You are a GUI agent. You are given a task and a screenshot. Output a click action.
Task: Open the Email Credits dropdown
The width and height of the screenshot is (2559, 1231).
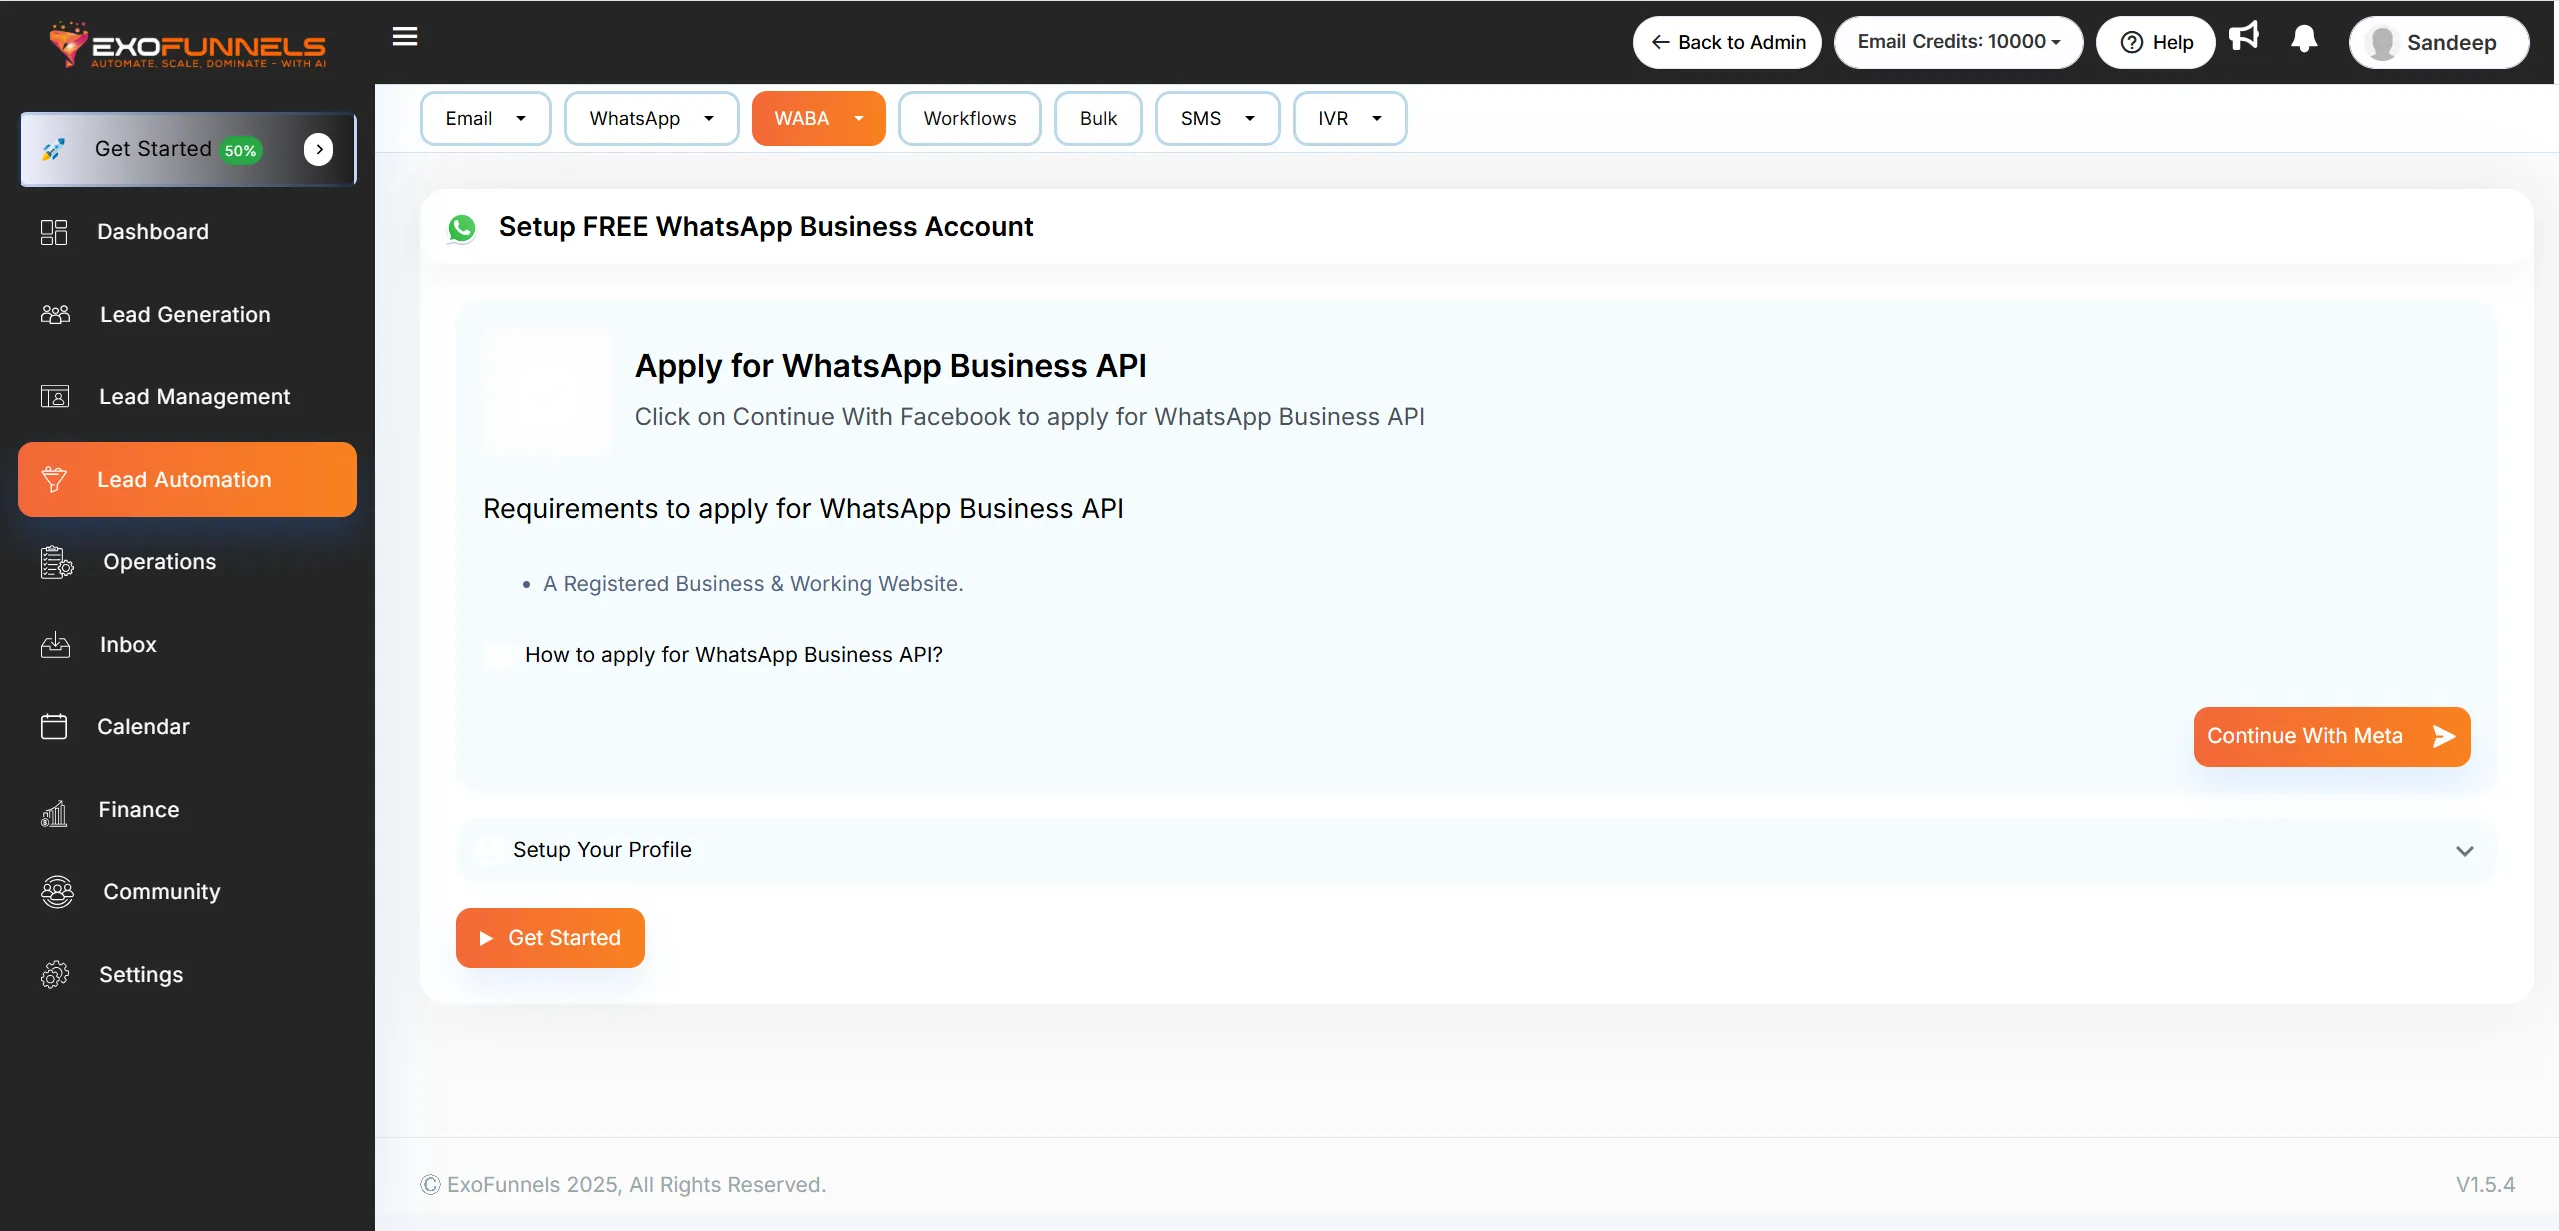pos(1958,42)
